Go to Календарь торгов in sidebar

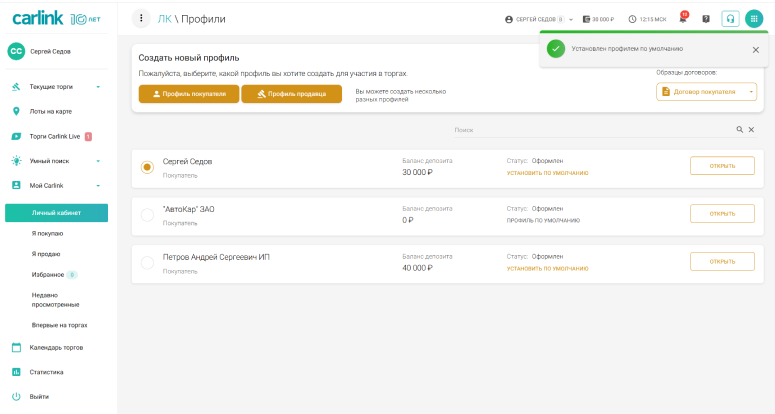[56, 347]
